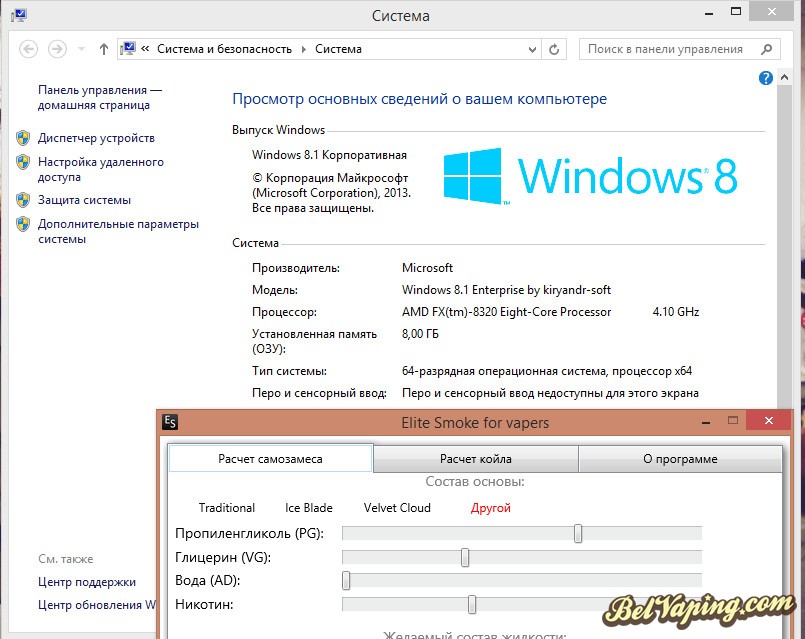Expand the breadcrumb double-chevron in address bar
This screenshot has height=639, width=805.
[145, 49]
